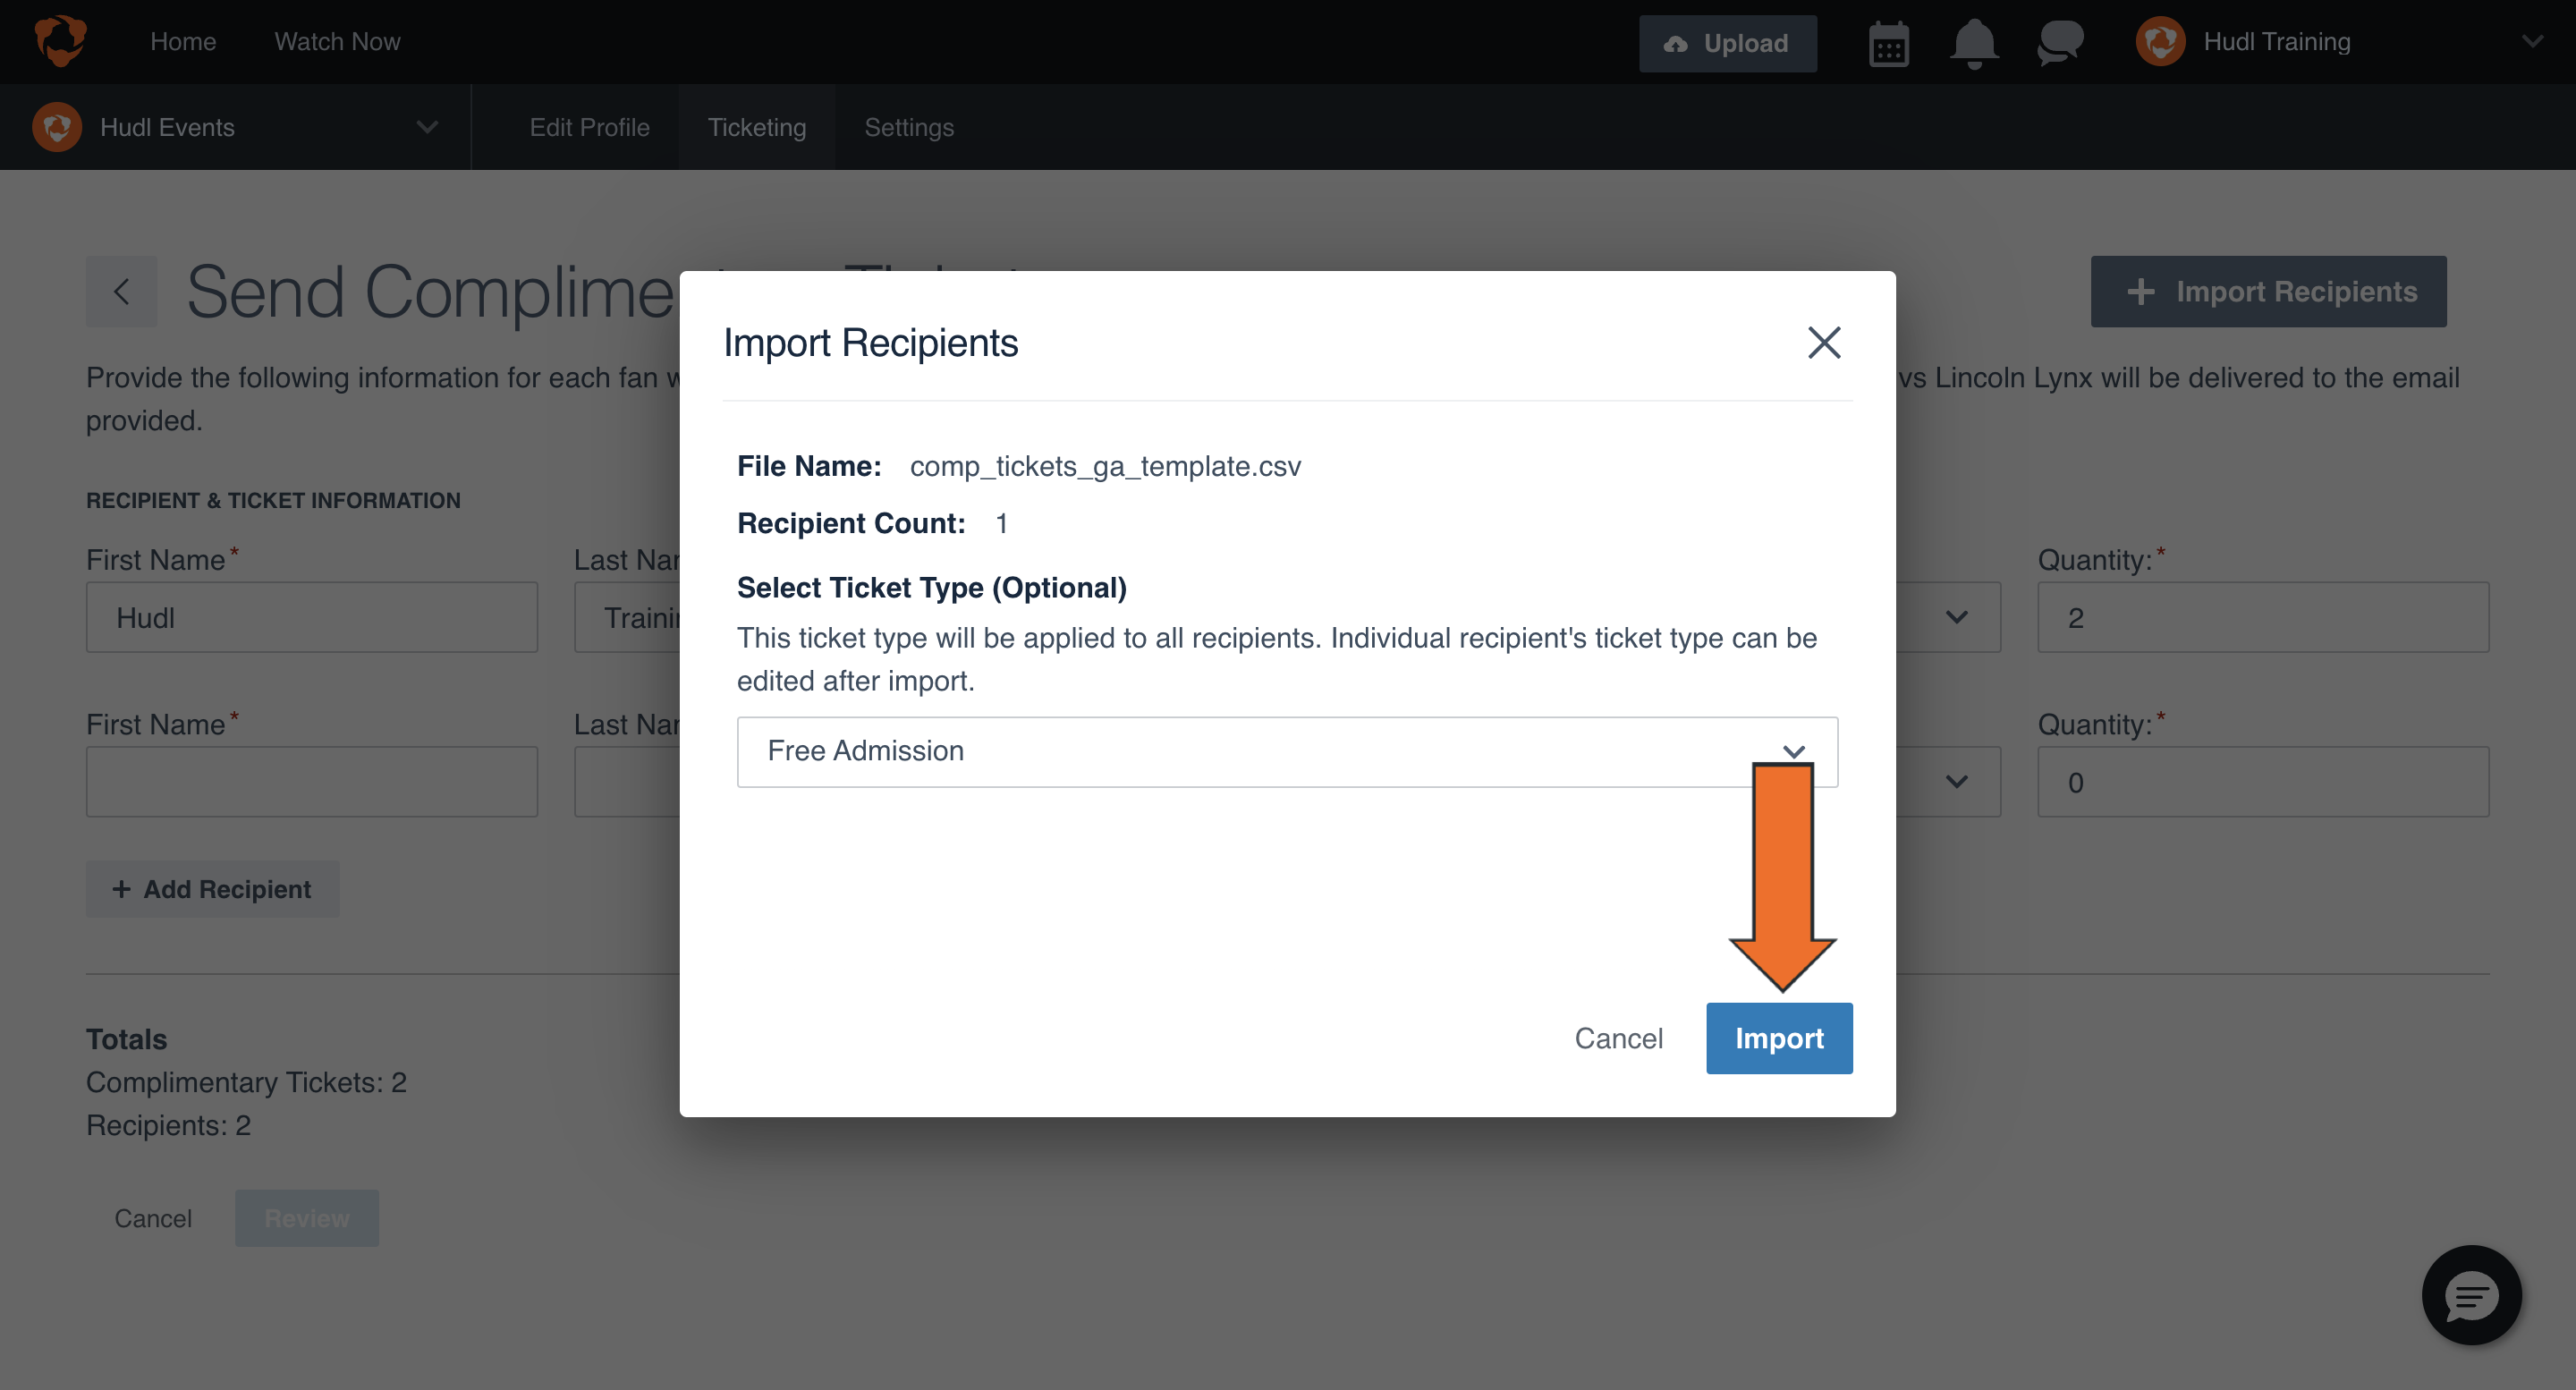2576x1390 pixels.
Task: Go back with the left chevron button
Action: pyautogui.click(x=121, y=291)
